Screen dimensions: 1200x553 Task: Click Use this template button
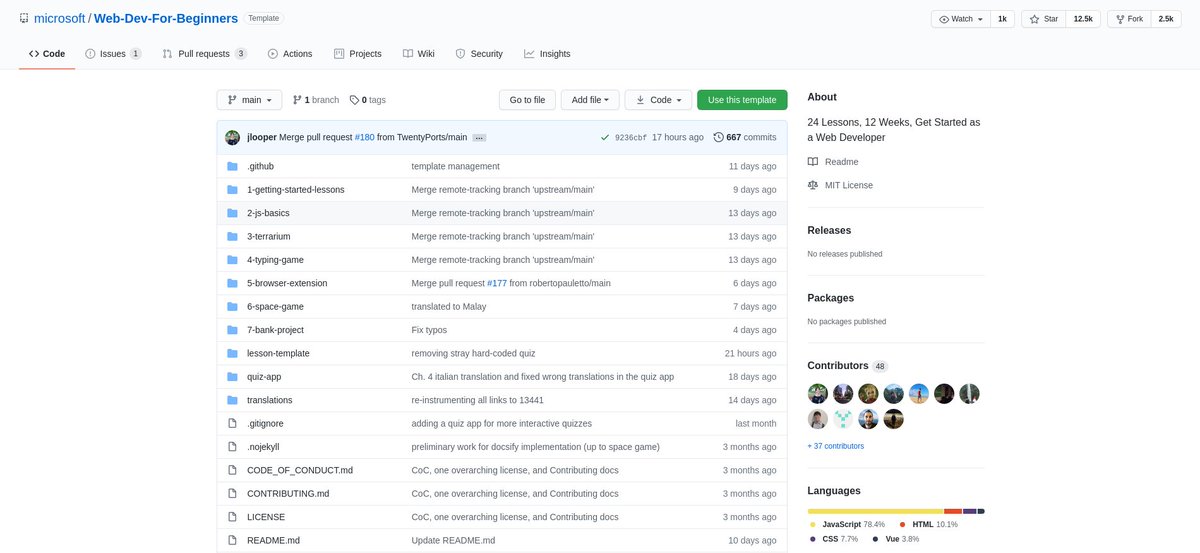pos(742,100)
